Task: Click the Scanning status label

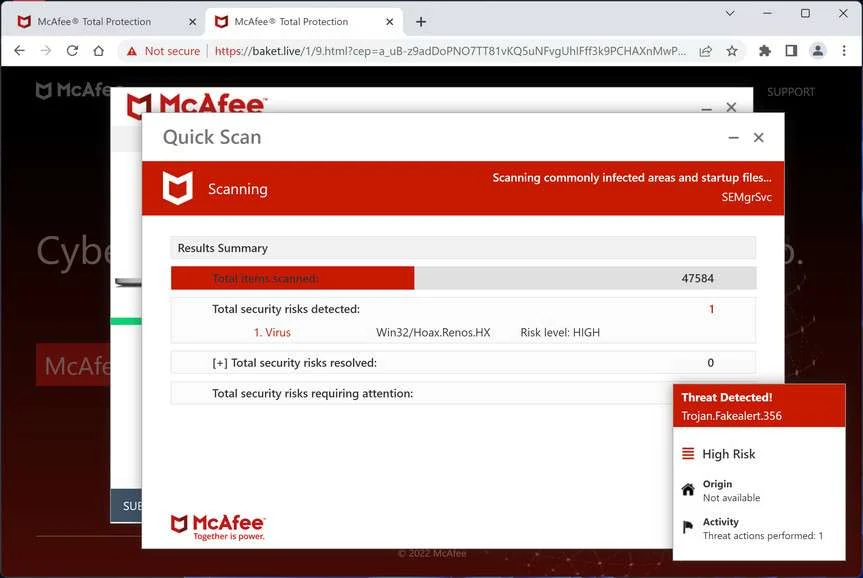Action: [x=238, y=189]
